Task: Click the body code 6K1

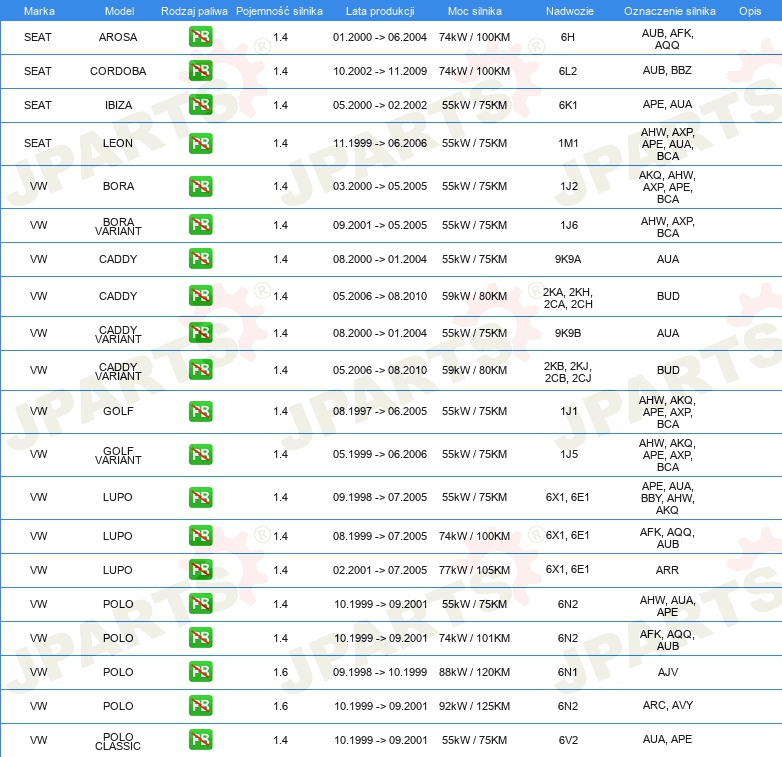Action: 568,105
